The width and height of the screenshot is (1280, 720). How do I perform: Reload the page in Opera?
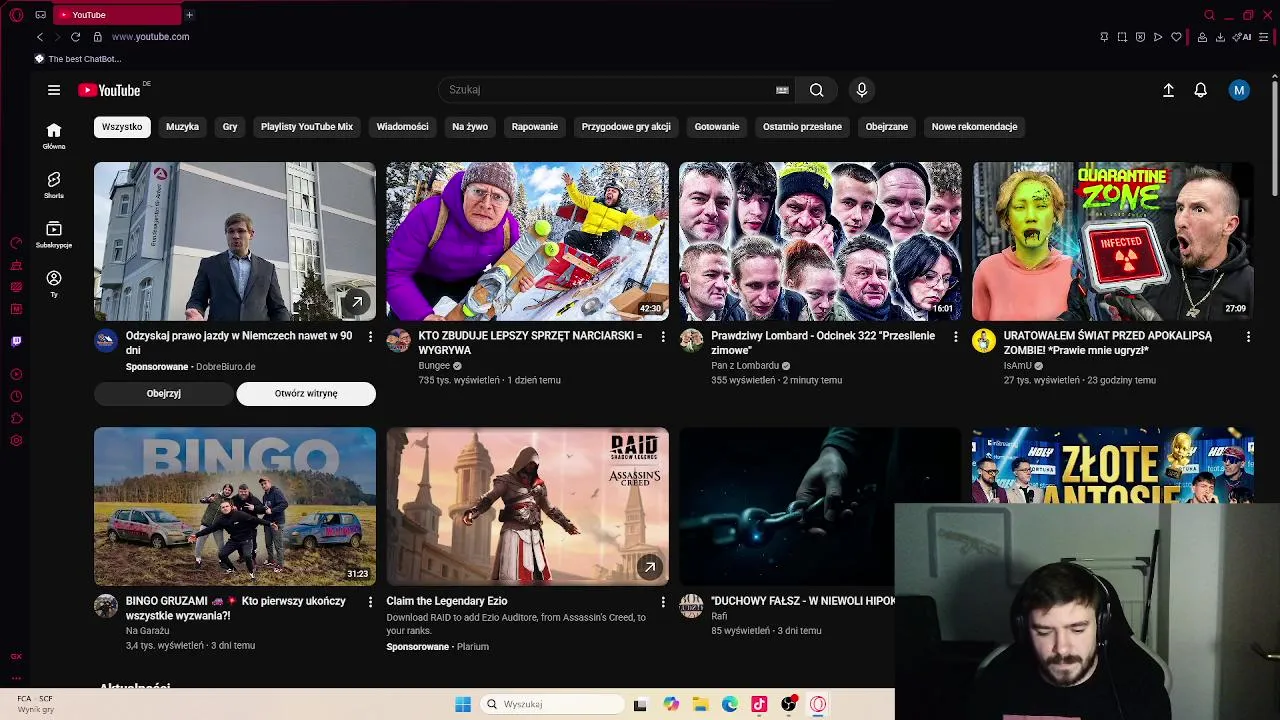tap(75, 37)
